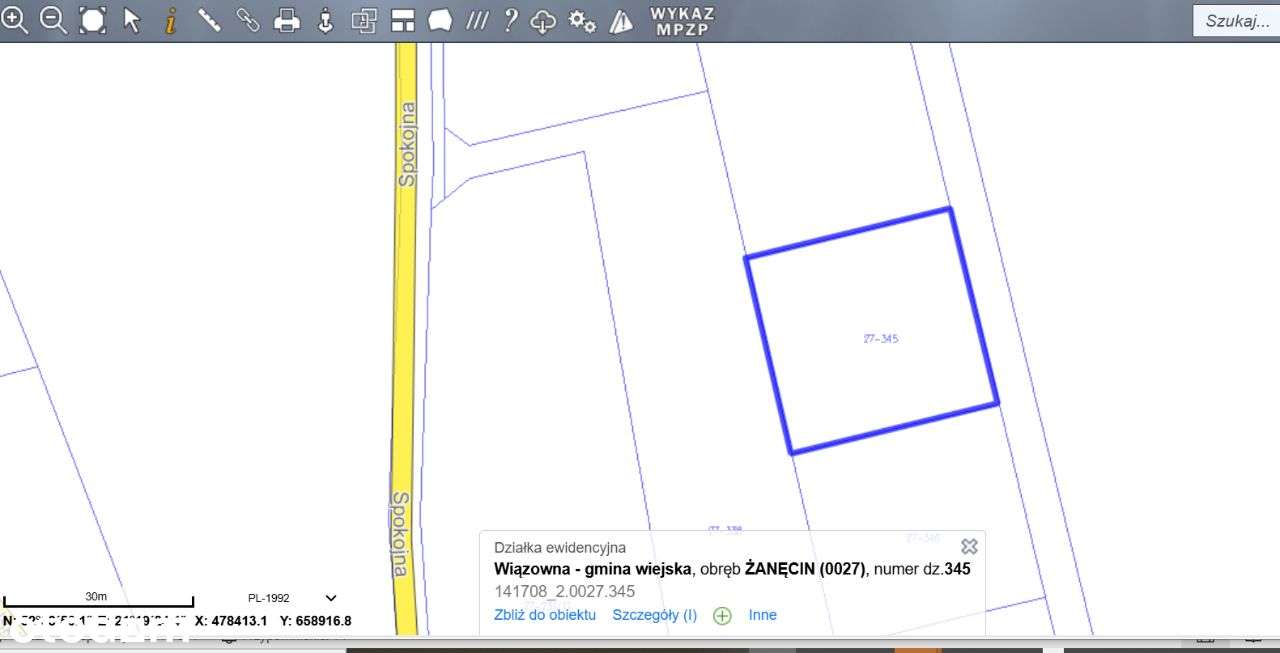
Task: Click lower Spokojna street label
Action: (x=400, y=533)
